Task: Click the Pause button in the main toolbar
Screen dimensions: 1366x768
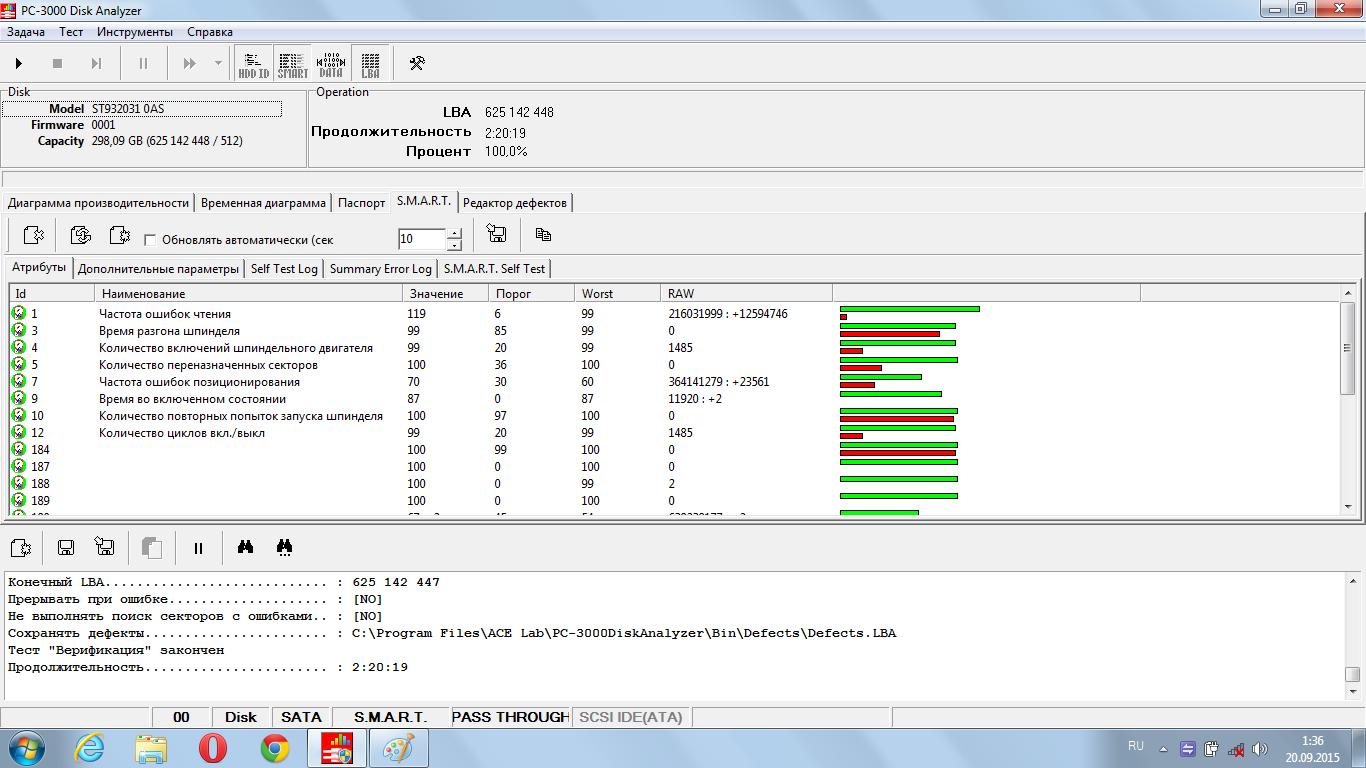Action: [143, 63]
